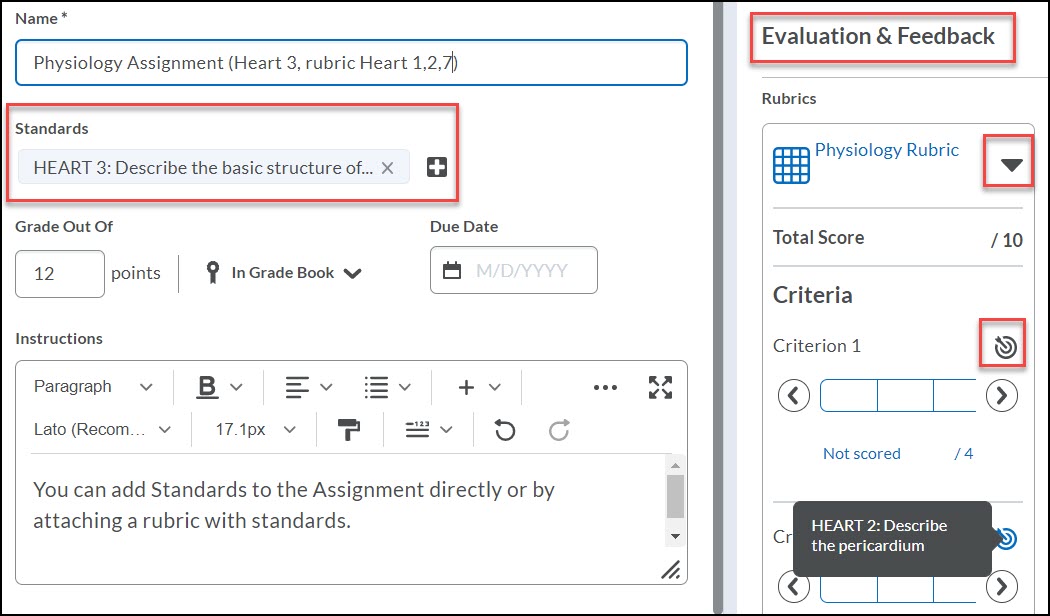Image resolution: width=1050 pixels, height=616 pixels.
Task: Click the line spacing icon
Action: [417, 429]
